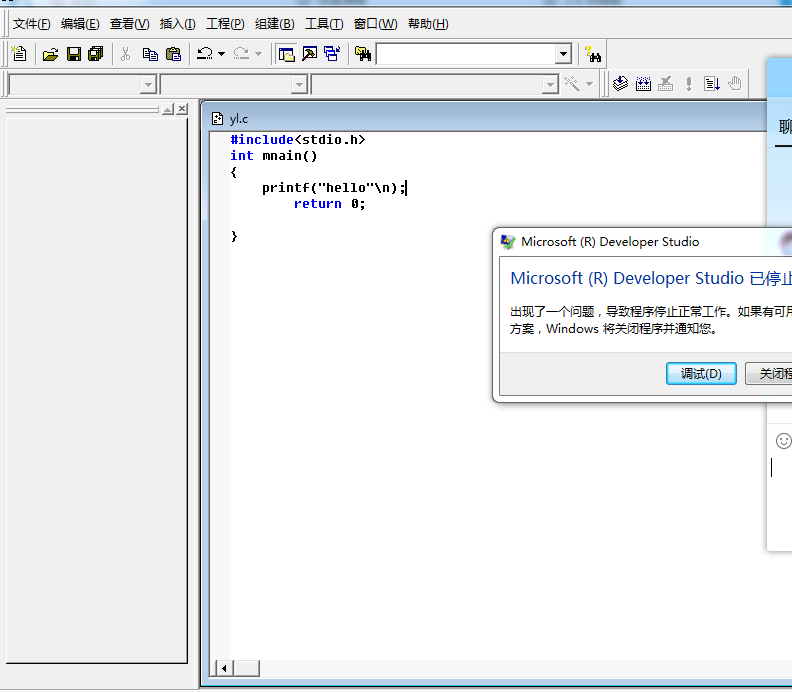
Task: Open the 工程(P) menu
Action: tap(225, 24)
